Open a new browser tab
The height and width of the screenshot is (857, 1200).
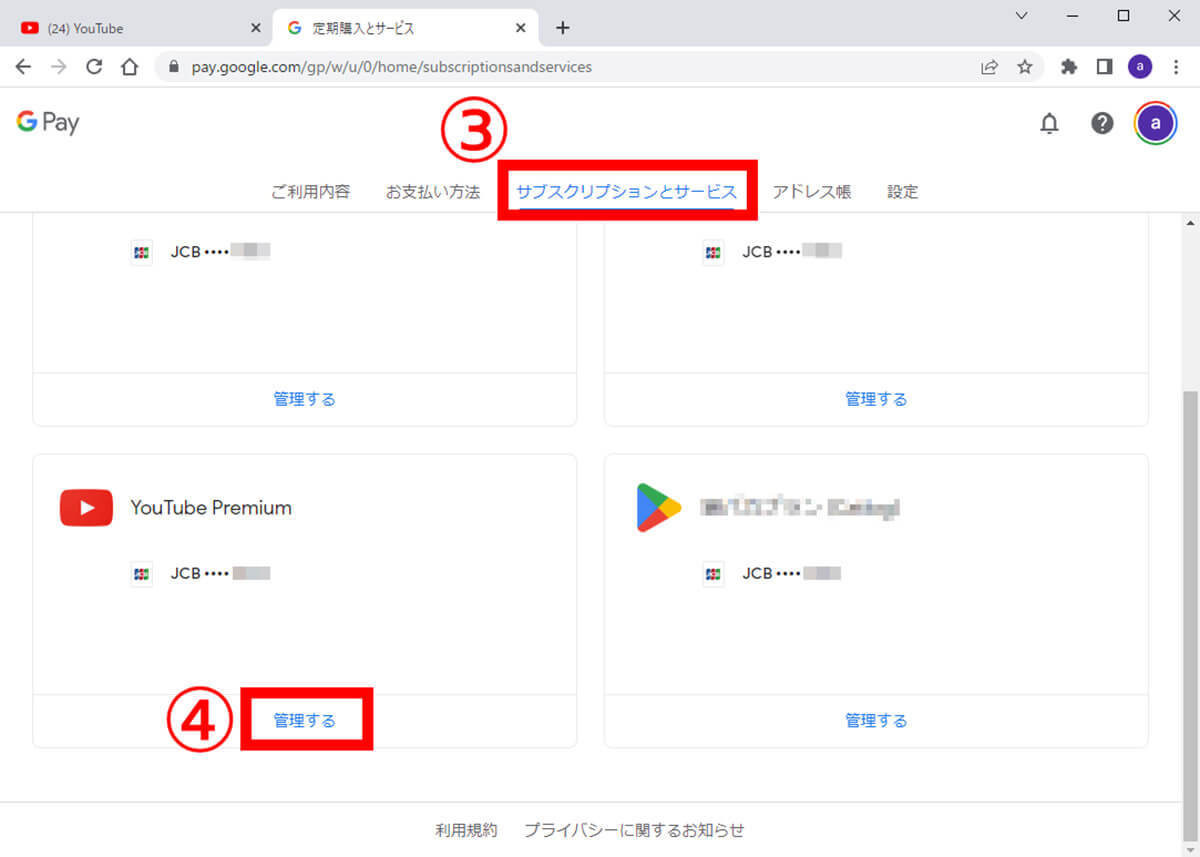coord(562,28)
